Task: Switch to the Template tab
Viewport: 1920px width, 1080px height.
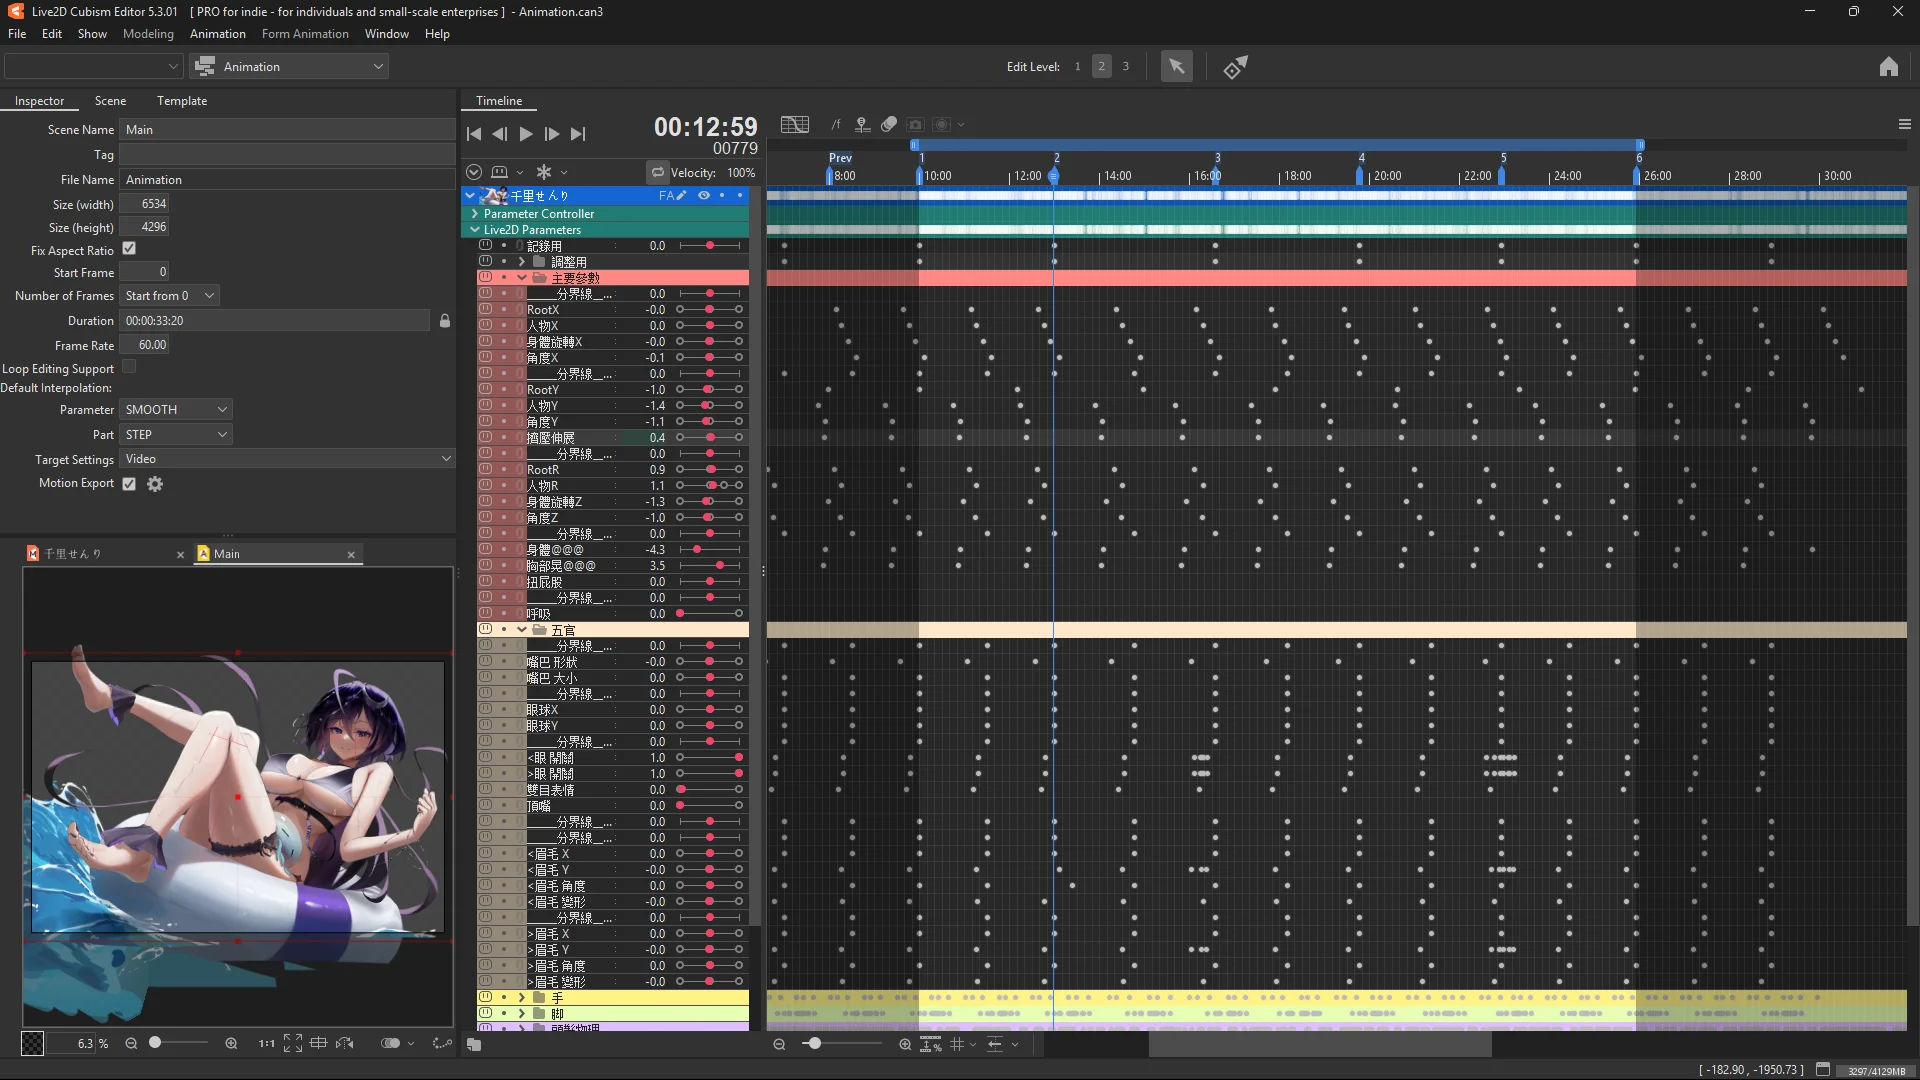Action: [182, 101]
